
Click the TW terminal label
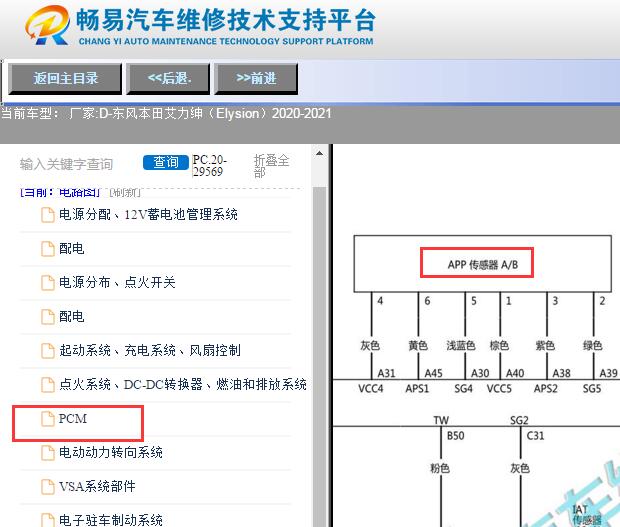(441, 420)
